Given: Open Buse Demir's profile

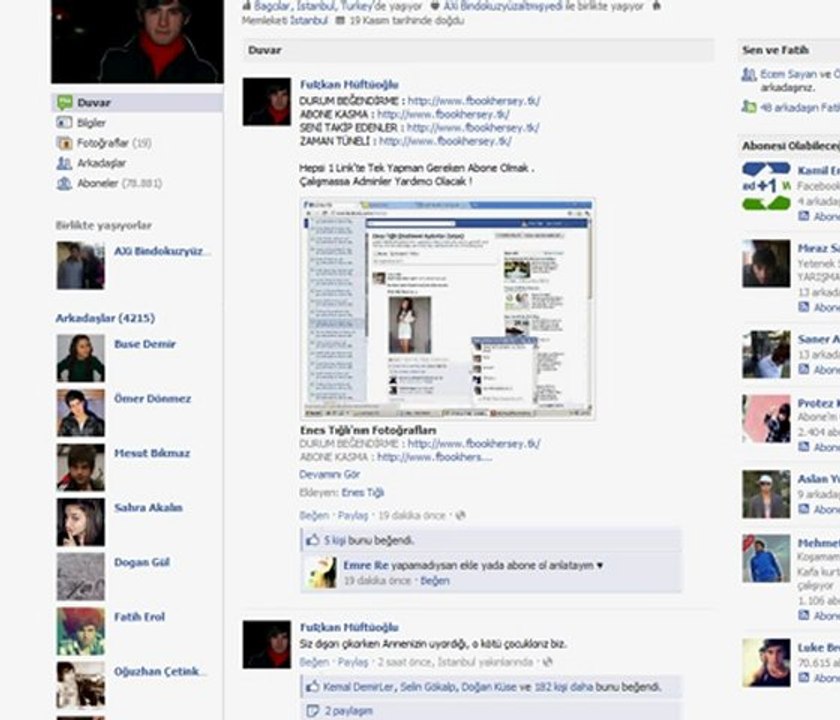Looking at the screenshot, I should (145, 344).
